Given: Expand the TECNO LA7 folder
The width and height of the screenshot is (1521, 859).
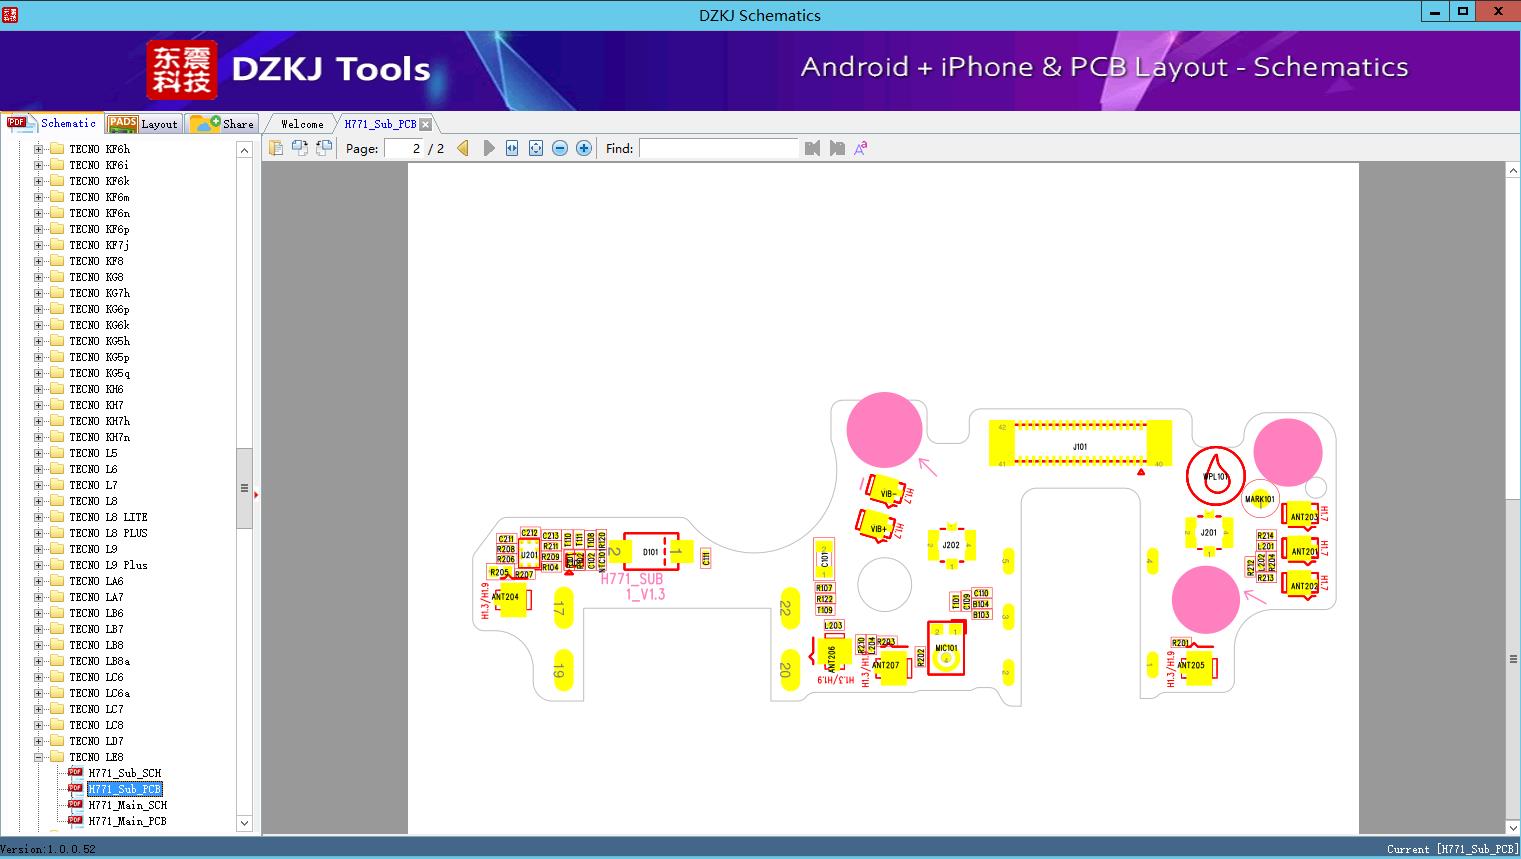Looking at the screenshot, I should coord(38,597).
